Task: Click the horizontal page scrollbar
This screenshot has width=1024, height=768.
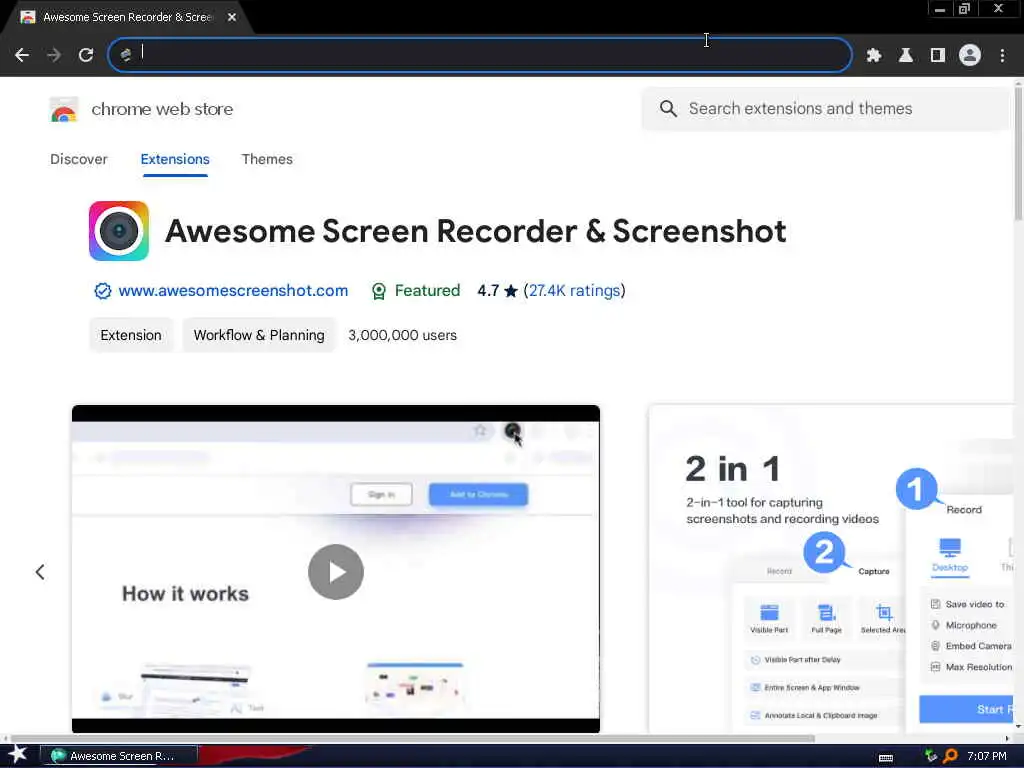Action: tap(411, 739)
